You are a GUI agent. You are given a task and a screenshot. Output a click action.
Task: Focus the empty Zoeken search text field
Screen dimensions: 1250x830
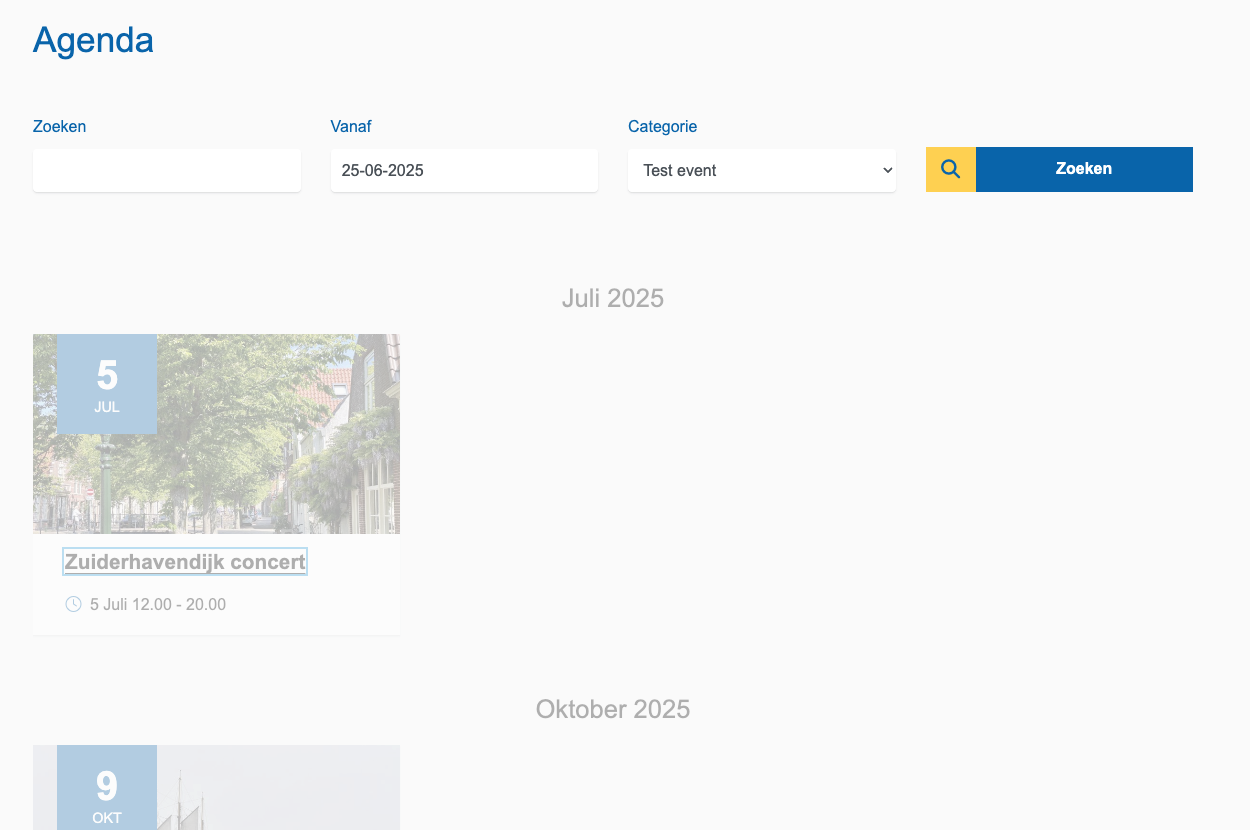167,170
